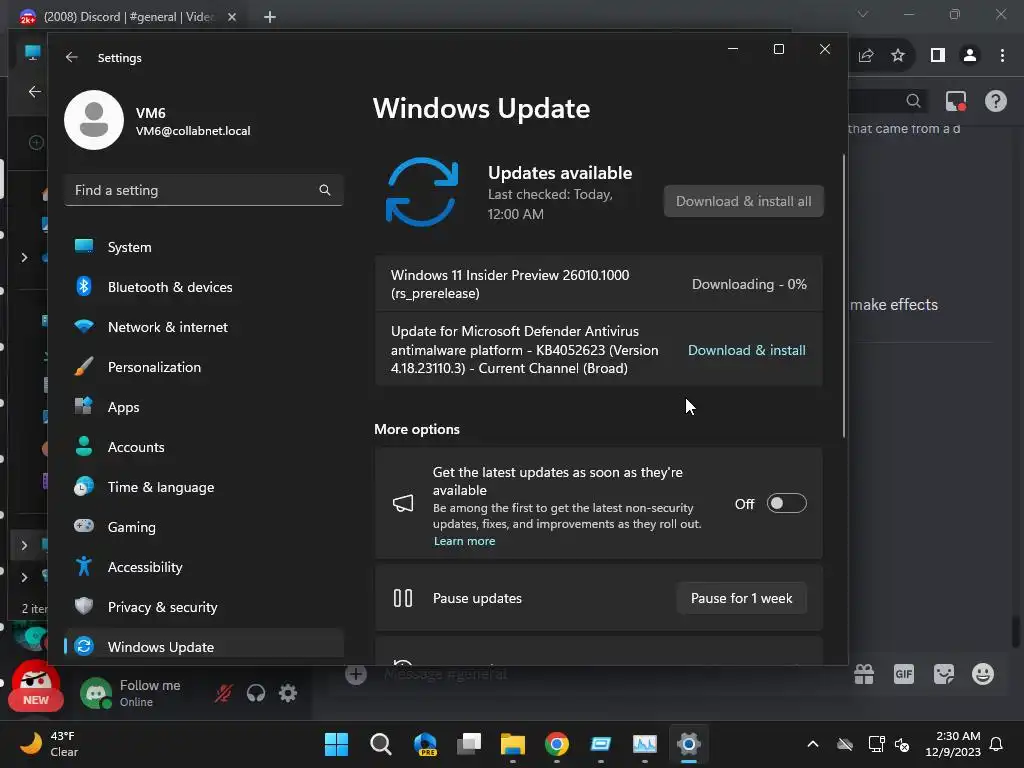
Task: Open Discord GIF picker
Action: (904, 674)
